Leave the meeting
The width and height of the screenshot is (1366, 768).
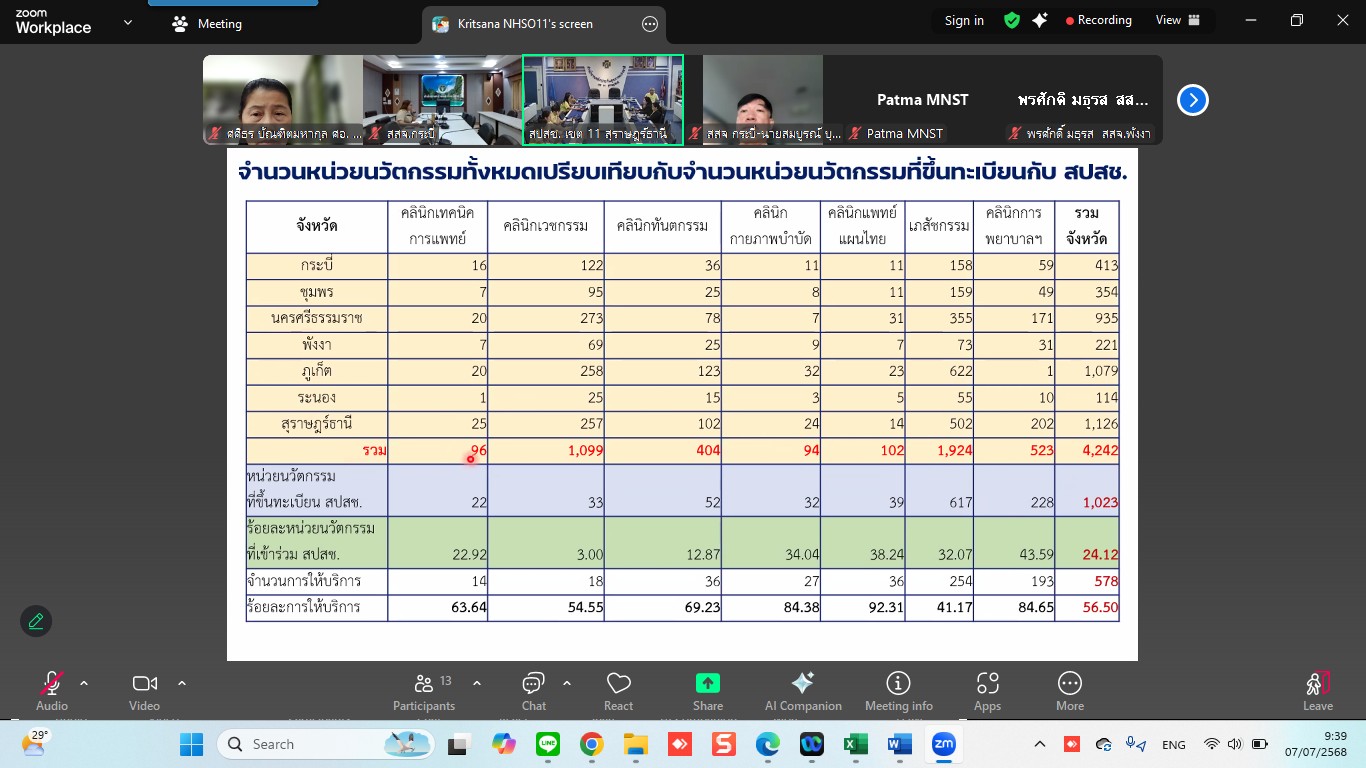click(x=1317, y=688)
